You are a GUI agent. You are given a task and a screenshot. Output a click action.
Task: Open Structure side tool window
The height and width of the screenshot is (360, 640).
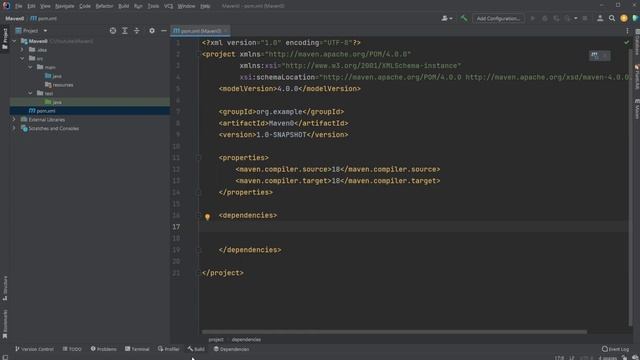coord(5,288)
